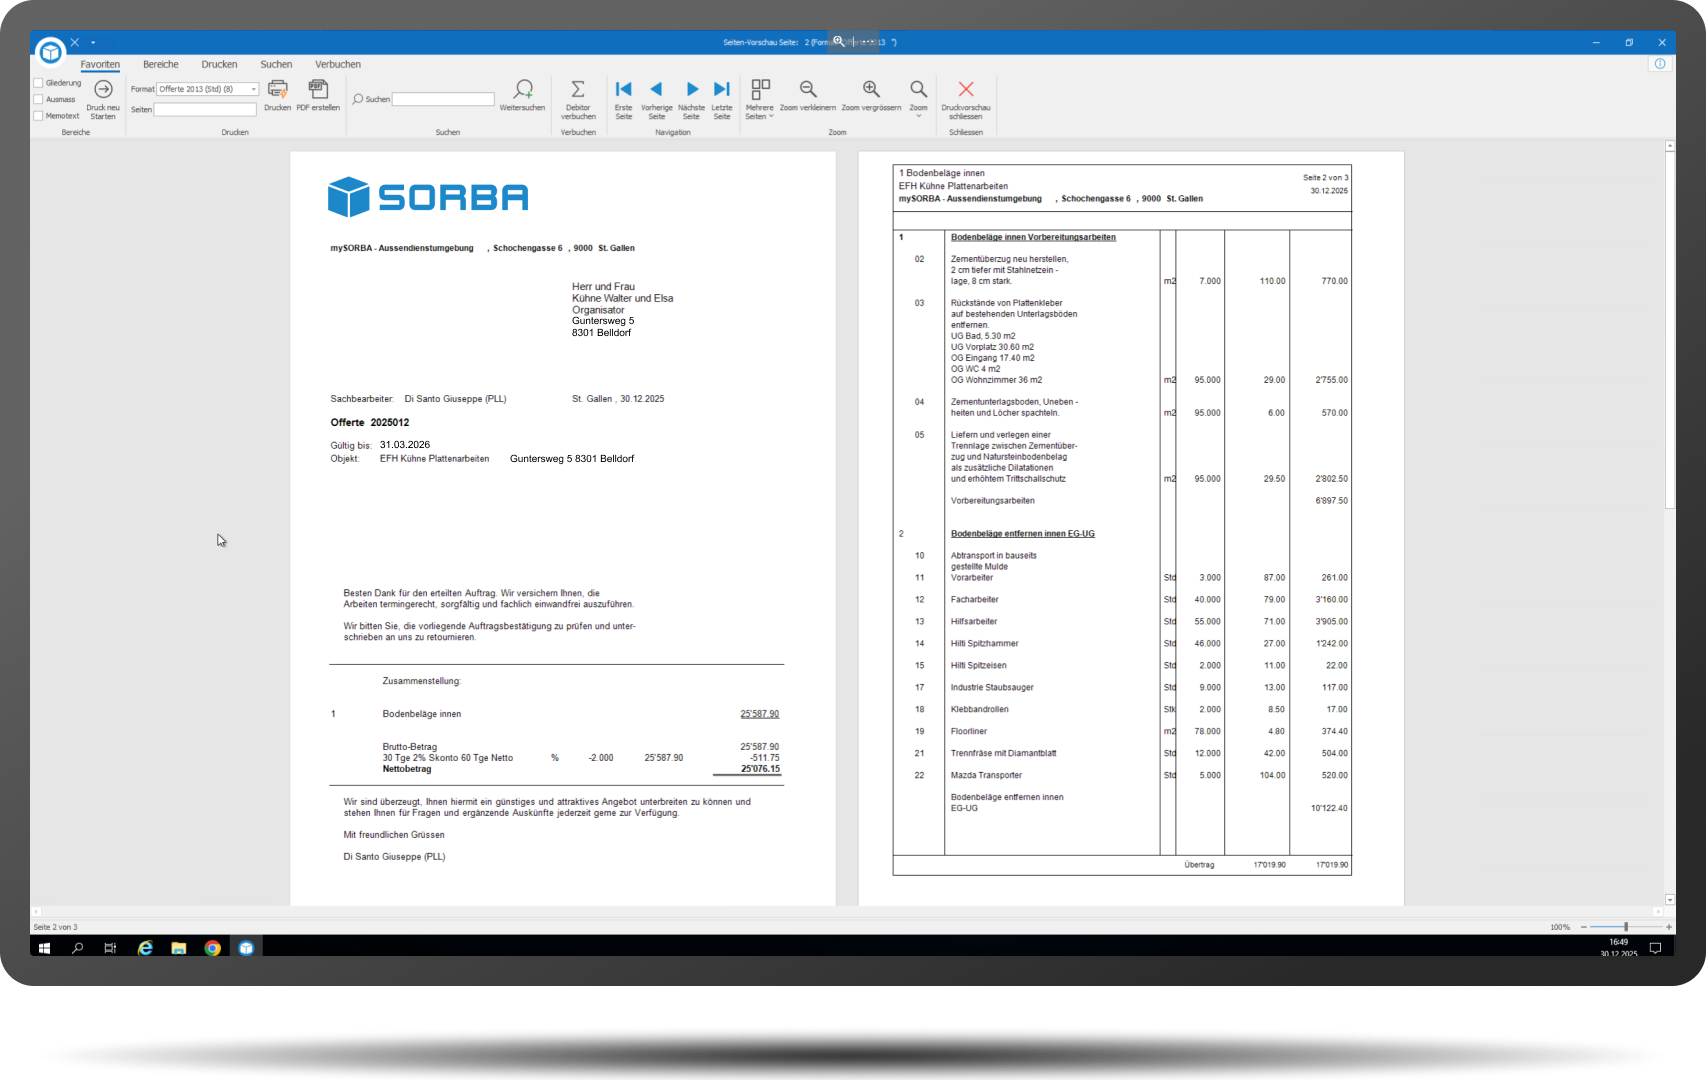Go to Nächste Seite (next page)
This screenshot has width=1706, height=1080.
[691, 94]
